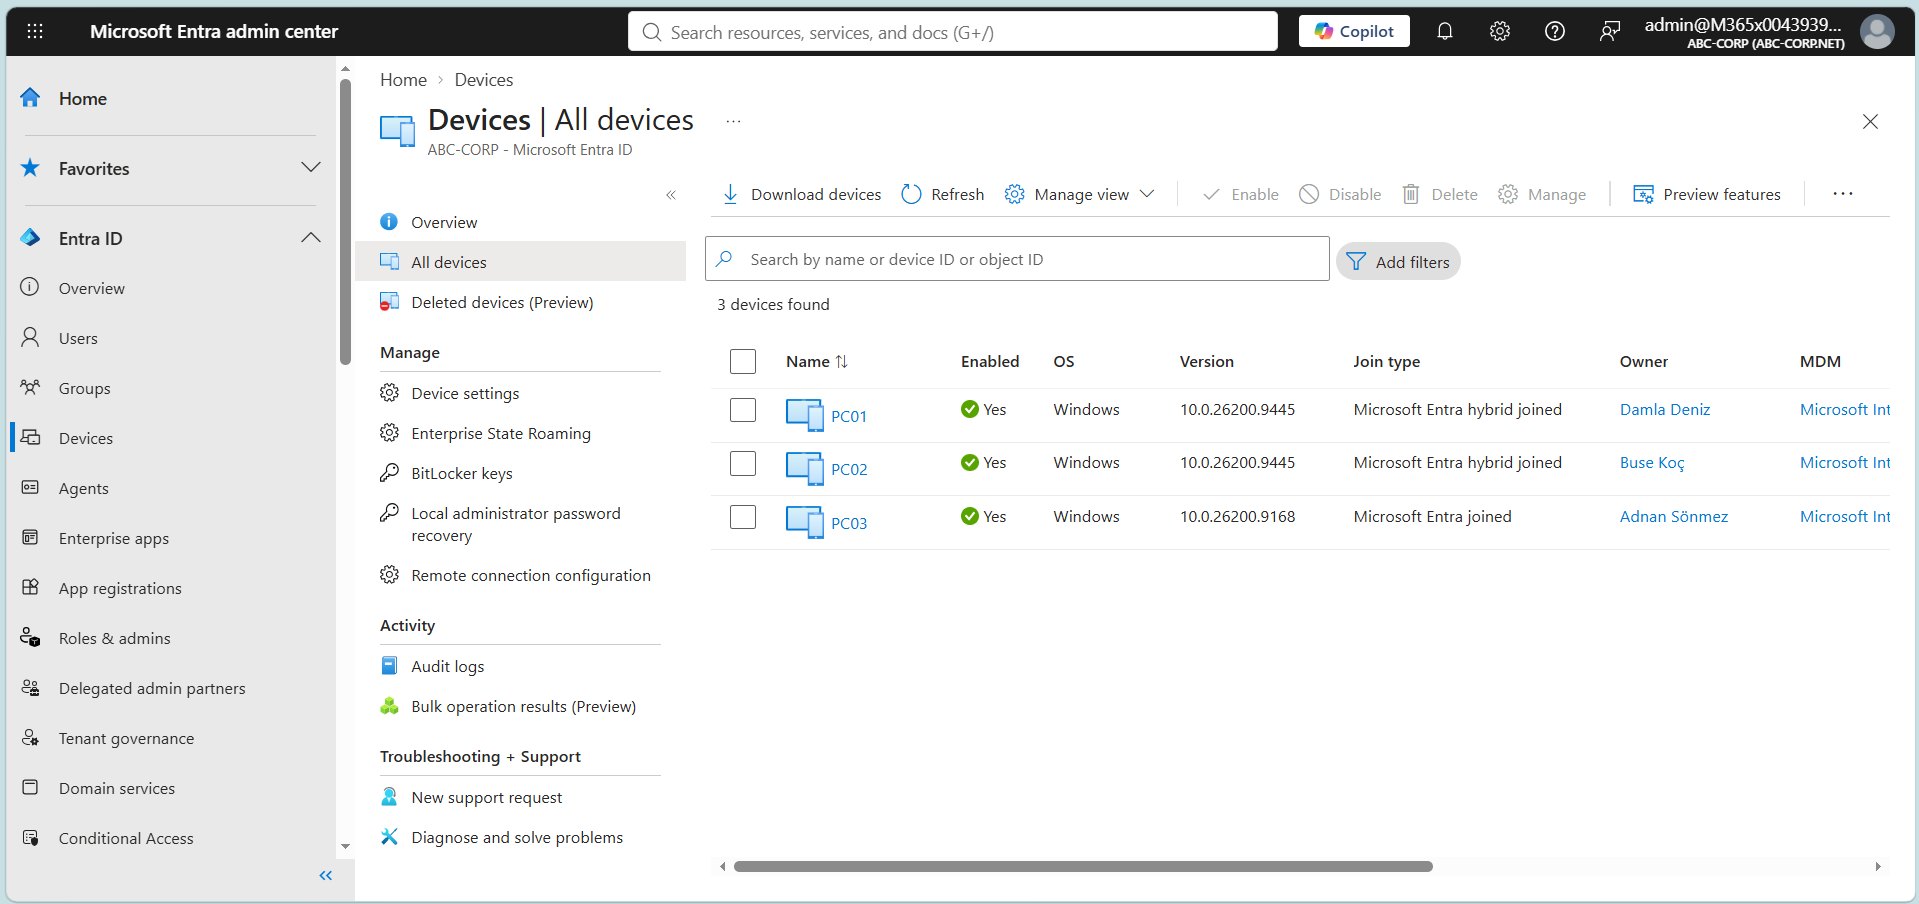Open Remote connection configuration

(x=531, y=575)
